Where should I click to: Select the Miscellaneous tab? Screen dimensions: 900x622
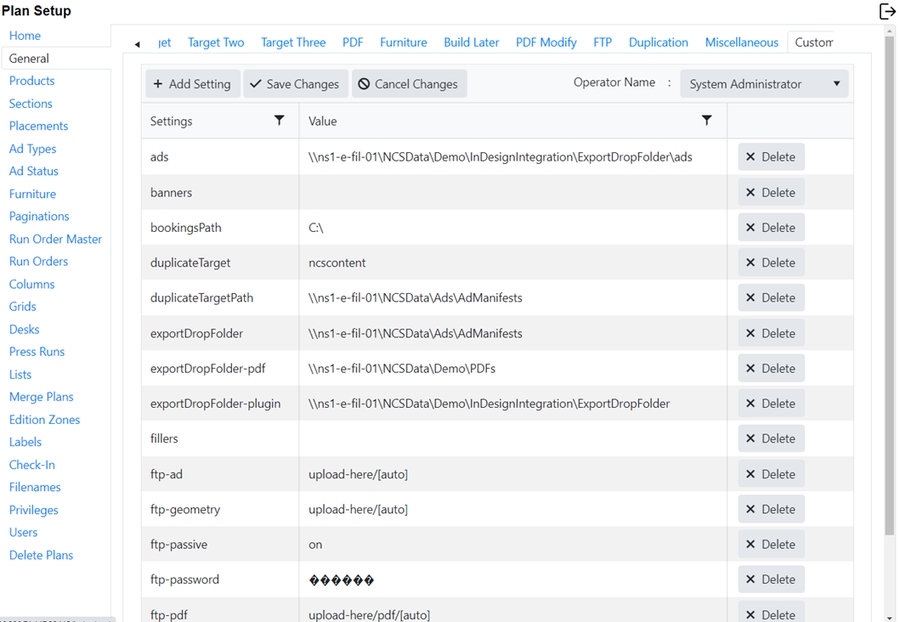[741, 42]
